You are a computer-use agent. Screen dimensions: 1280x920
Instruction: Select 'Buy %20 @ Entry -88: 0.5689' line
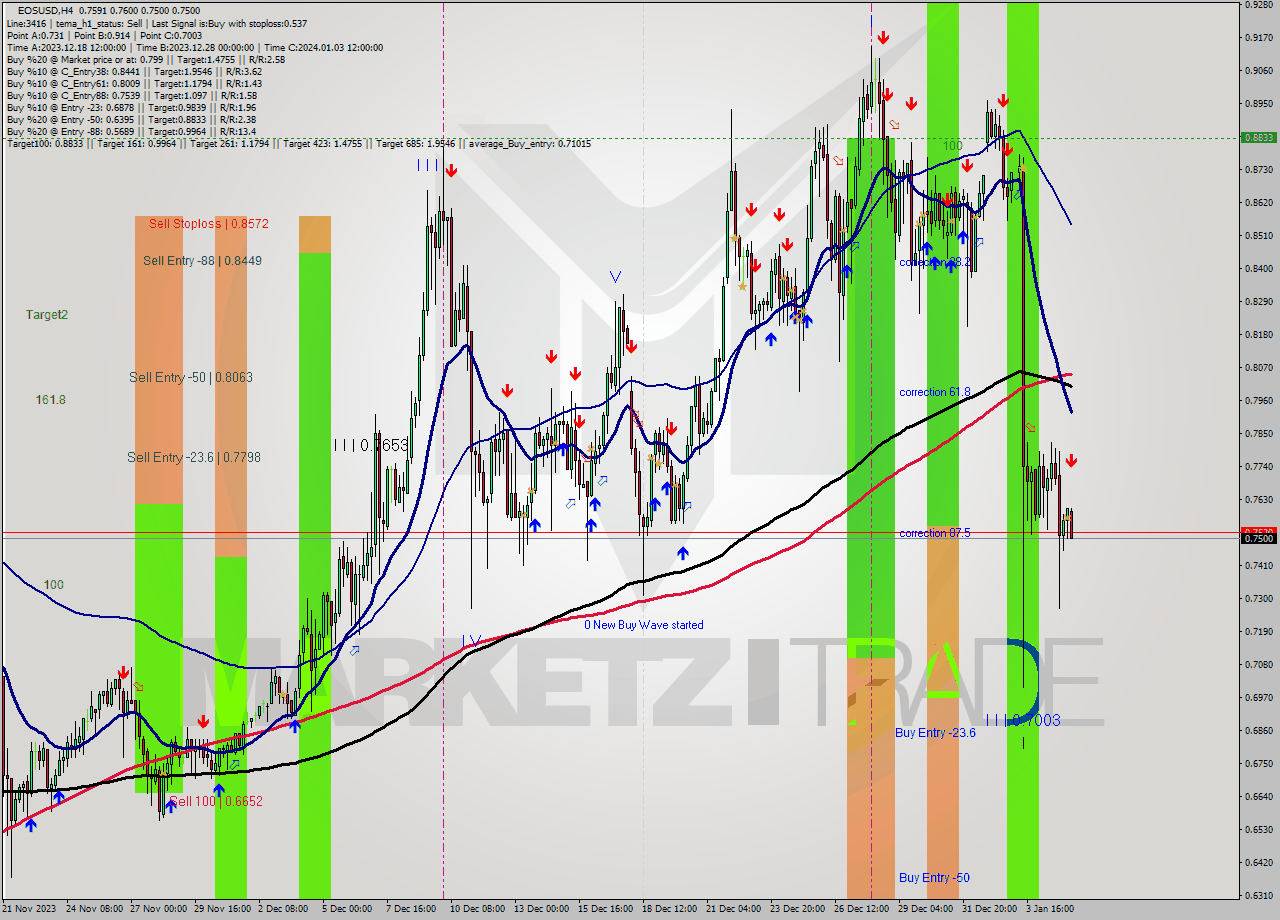click(x=131, y=131)
